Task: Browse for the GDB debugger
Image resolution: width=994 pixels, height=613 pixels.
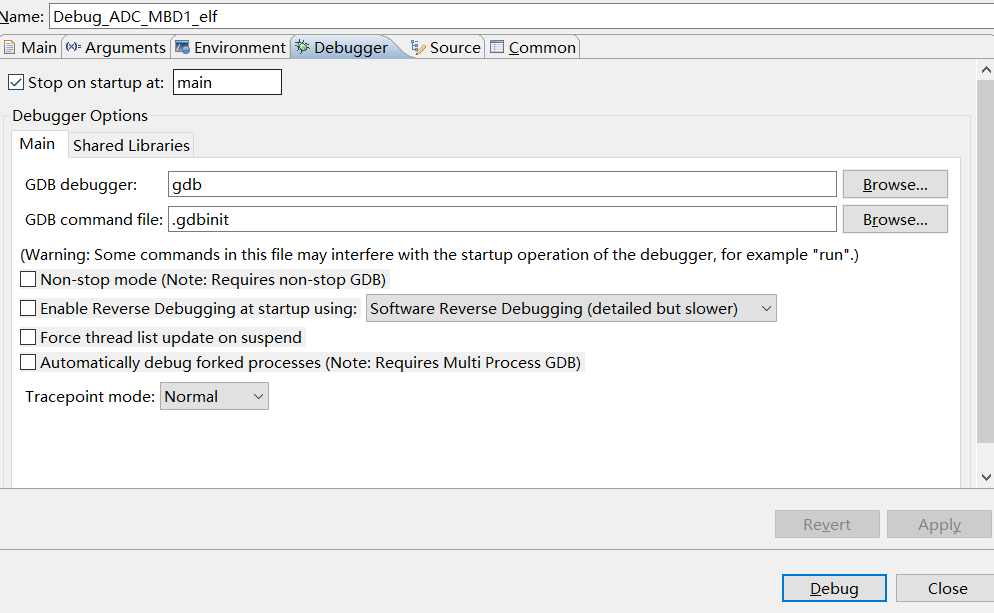Action: pyautogui.click(x=894, y=185)
